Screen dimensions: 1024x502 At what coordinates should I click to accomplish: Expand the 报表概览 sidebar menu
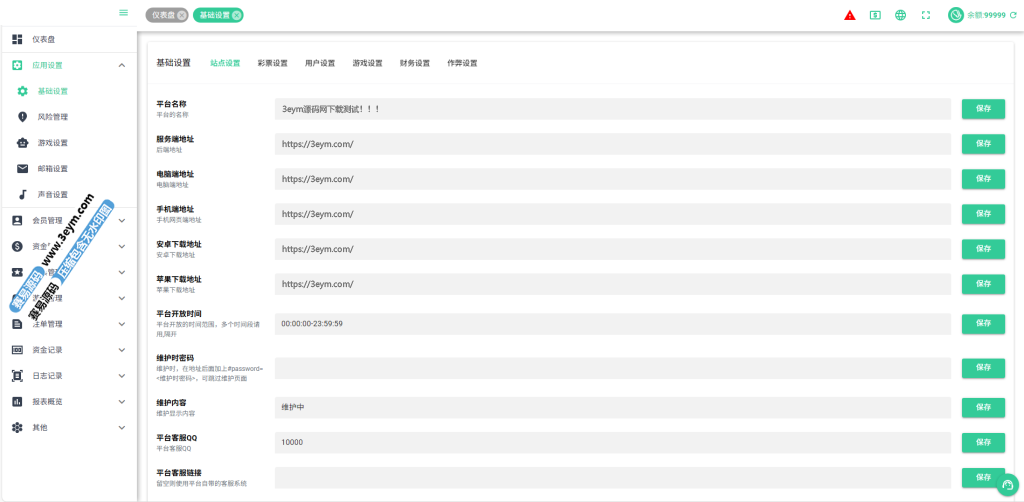122,402
